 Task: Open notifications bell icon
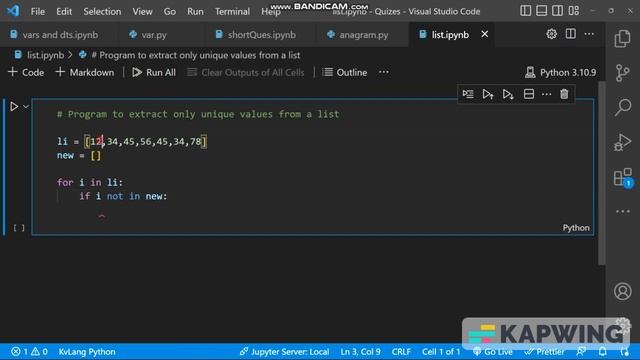602,351
